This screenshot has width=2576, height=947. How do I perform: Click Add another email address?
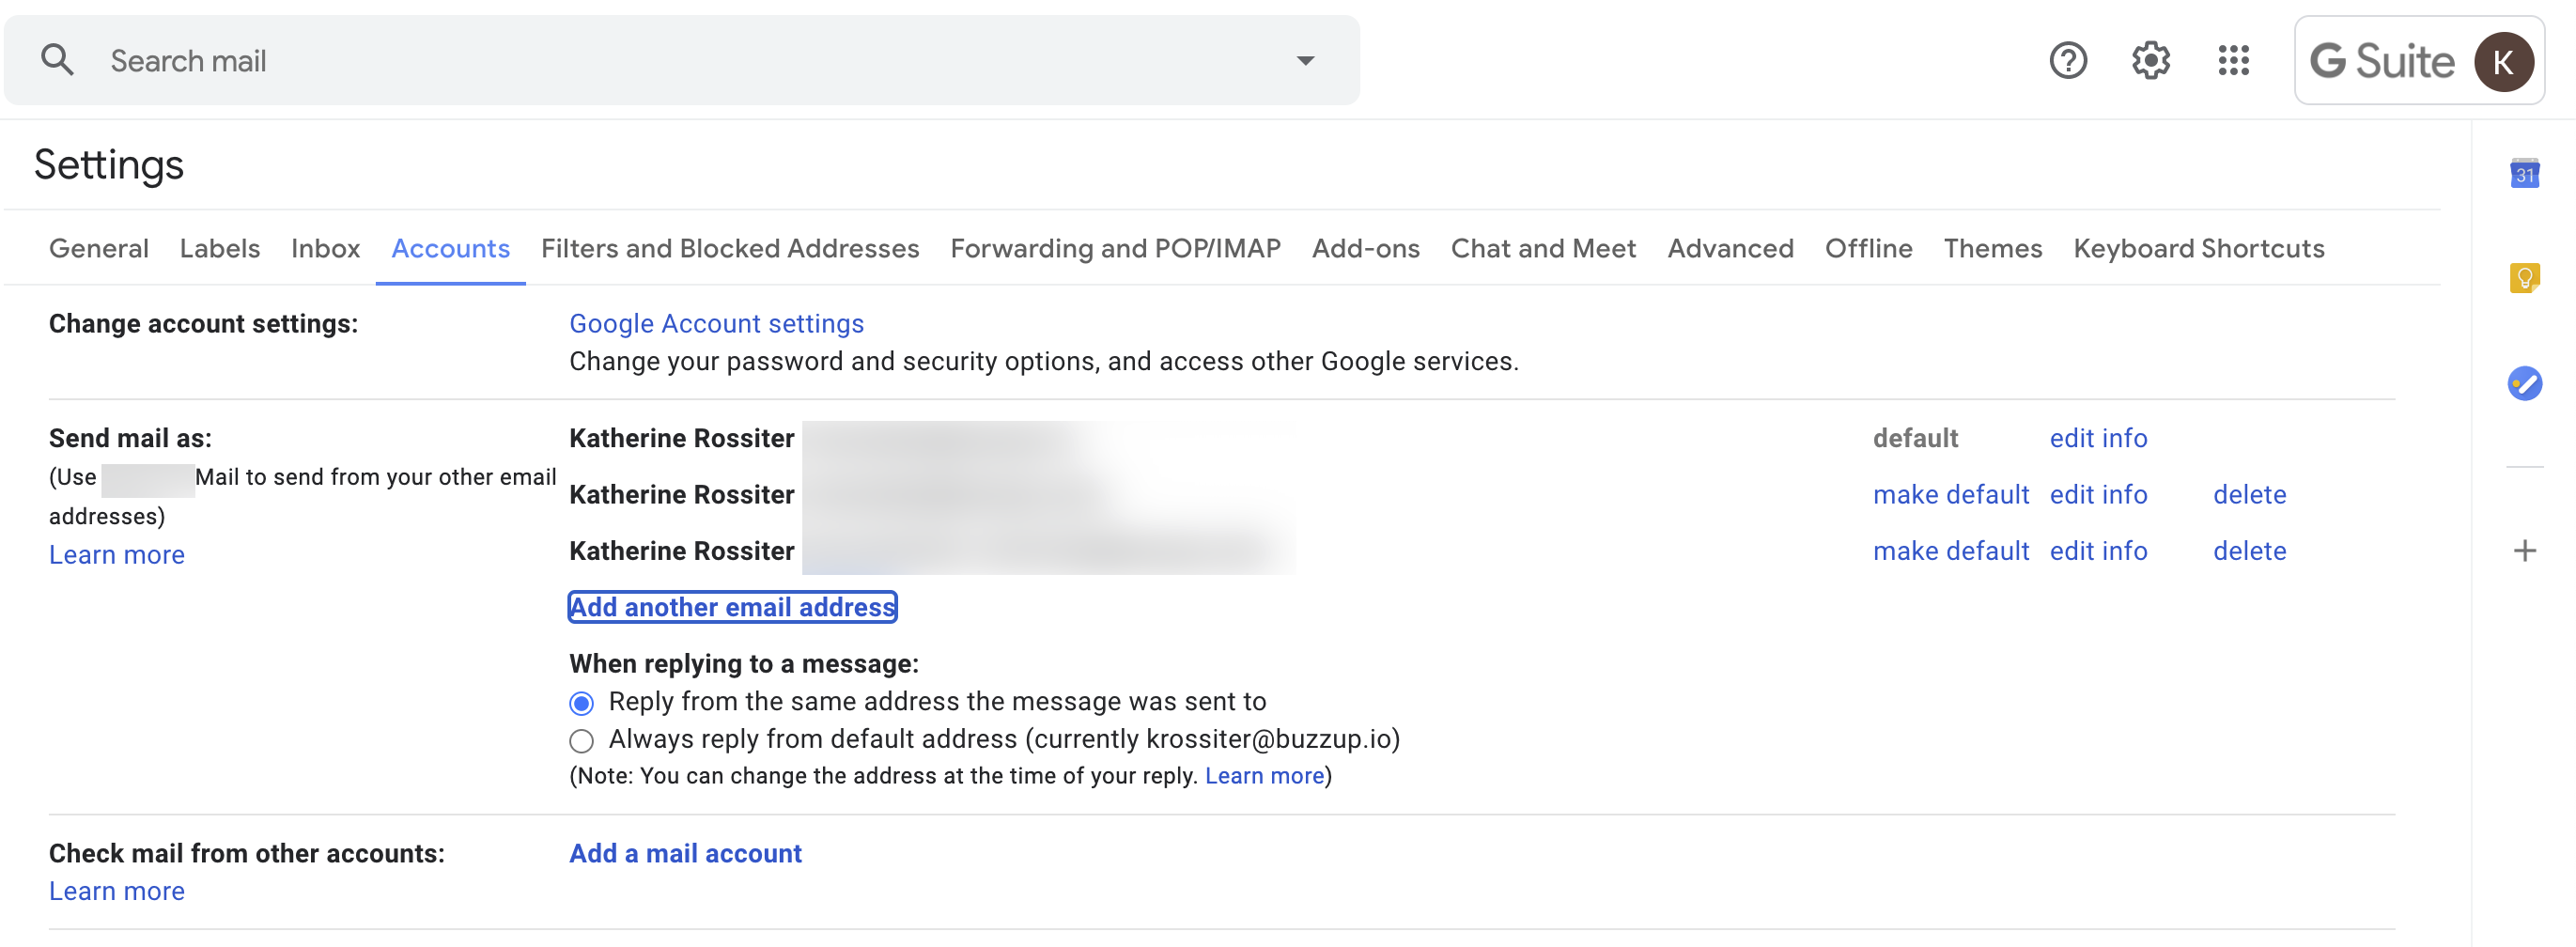732,606
